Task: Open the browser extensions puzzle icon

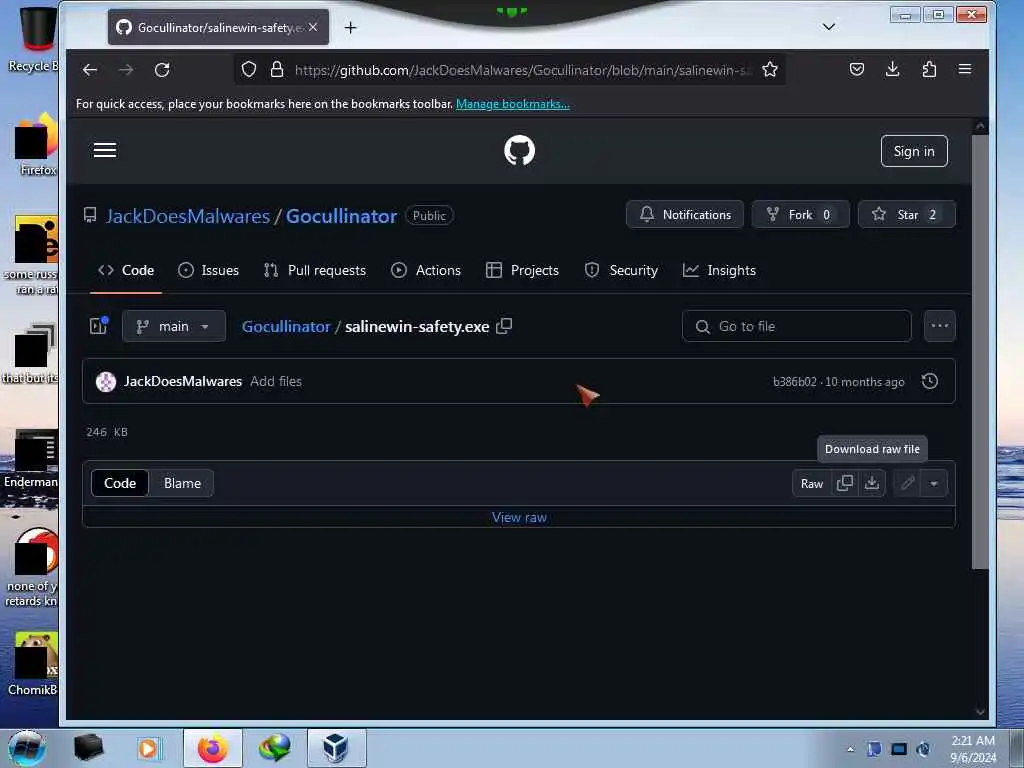Action: tap(929, 69)
